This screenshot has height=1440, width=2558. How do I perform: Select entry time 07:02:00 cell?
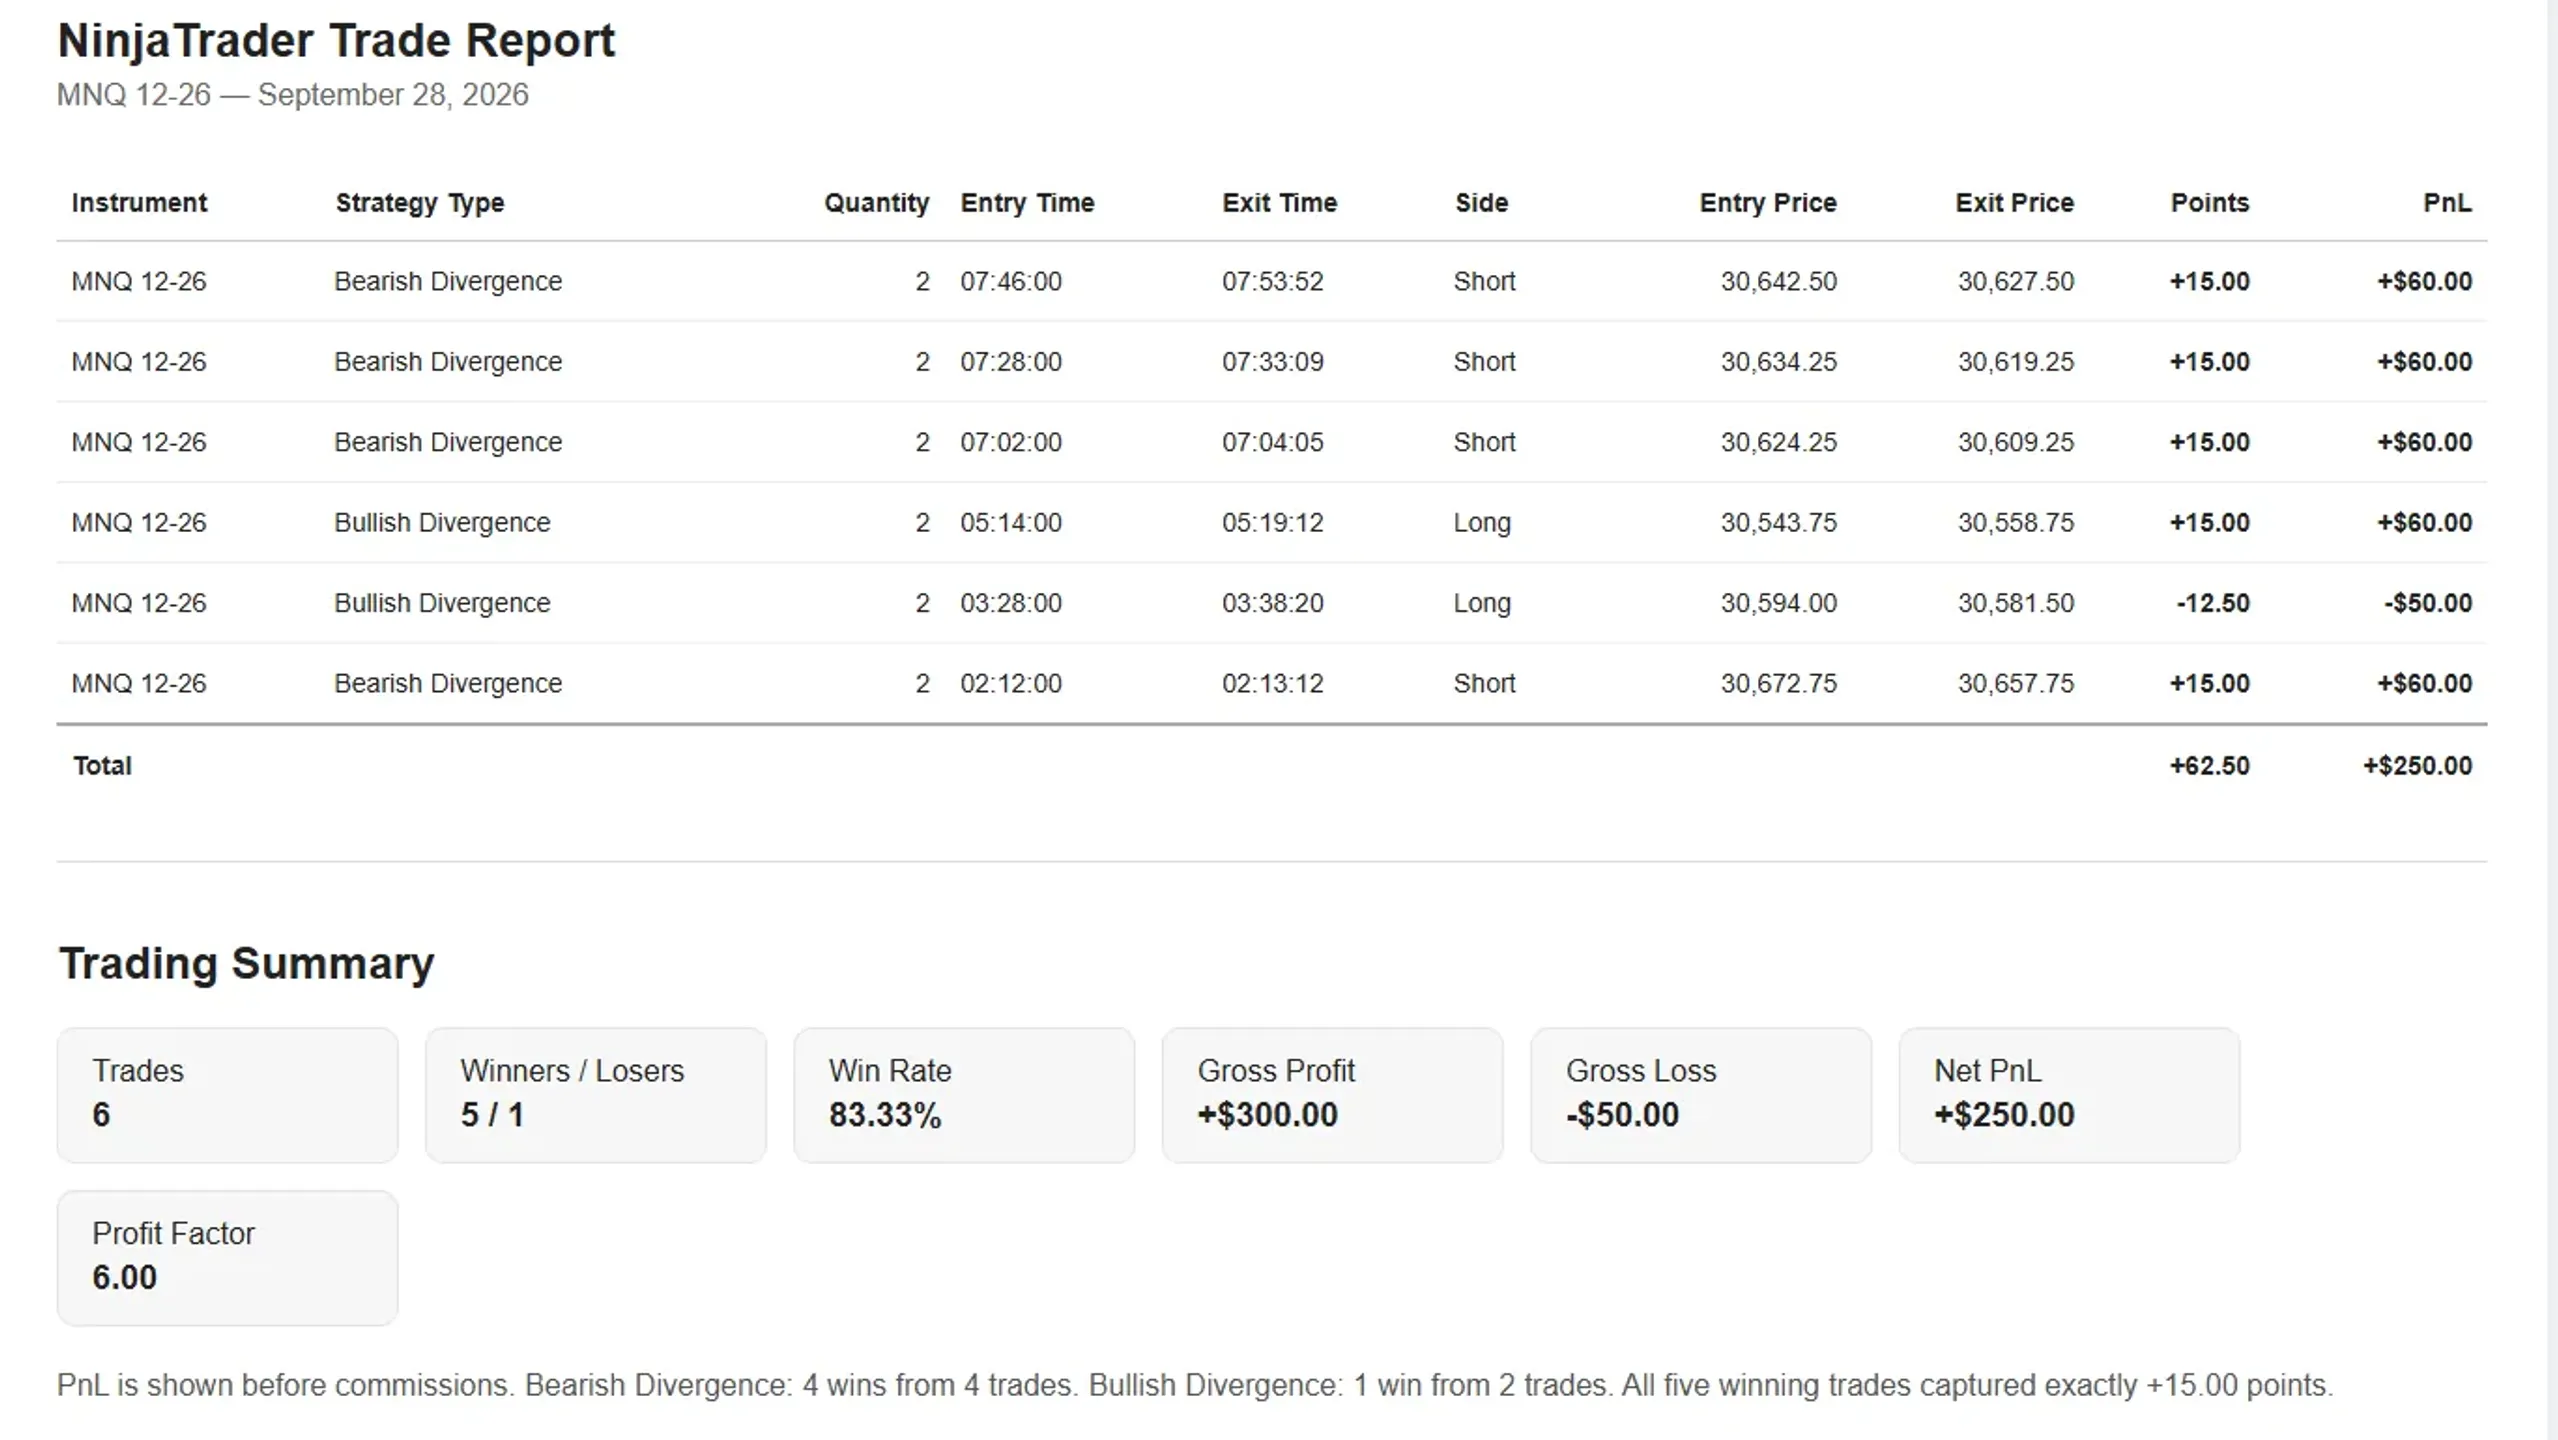coord(1011,442)
